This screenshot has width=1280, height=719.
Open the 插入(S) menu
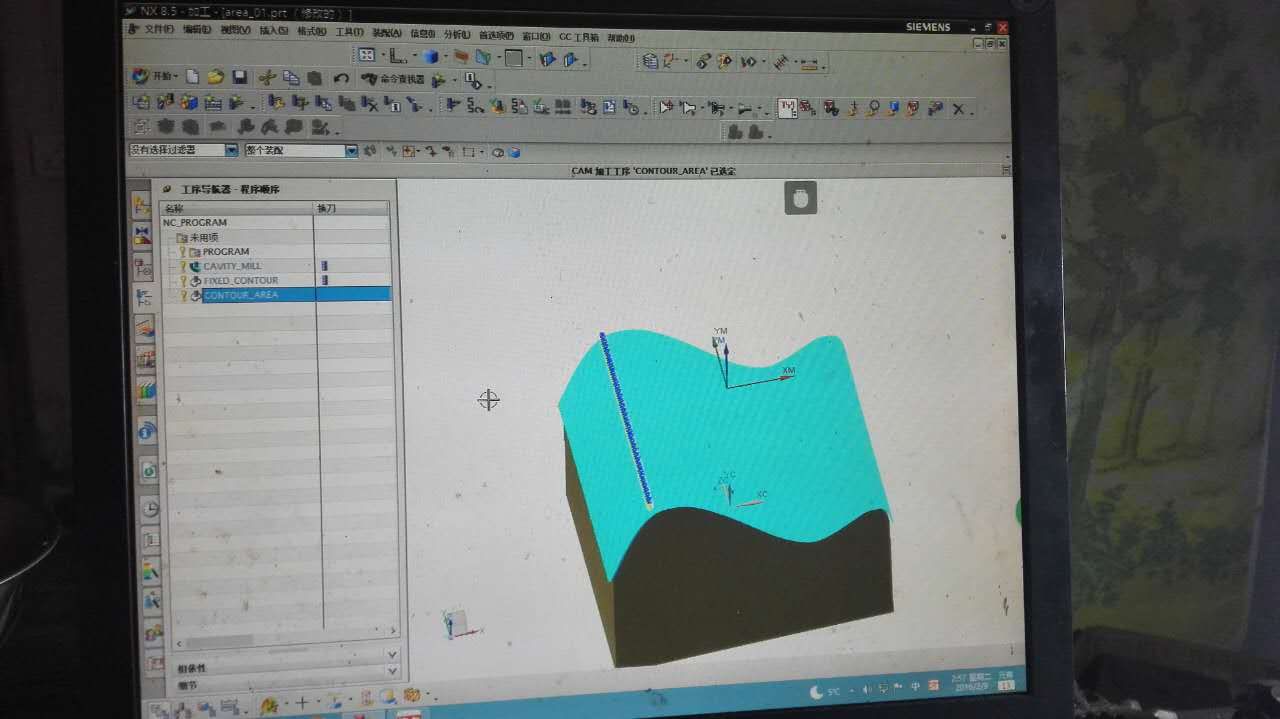[x=274, y=31]
